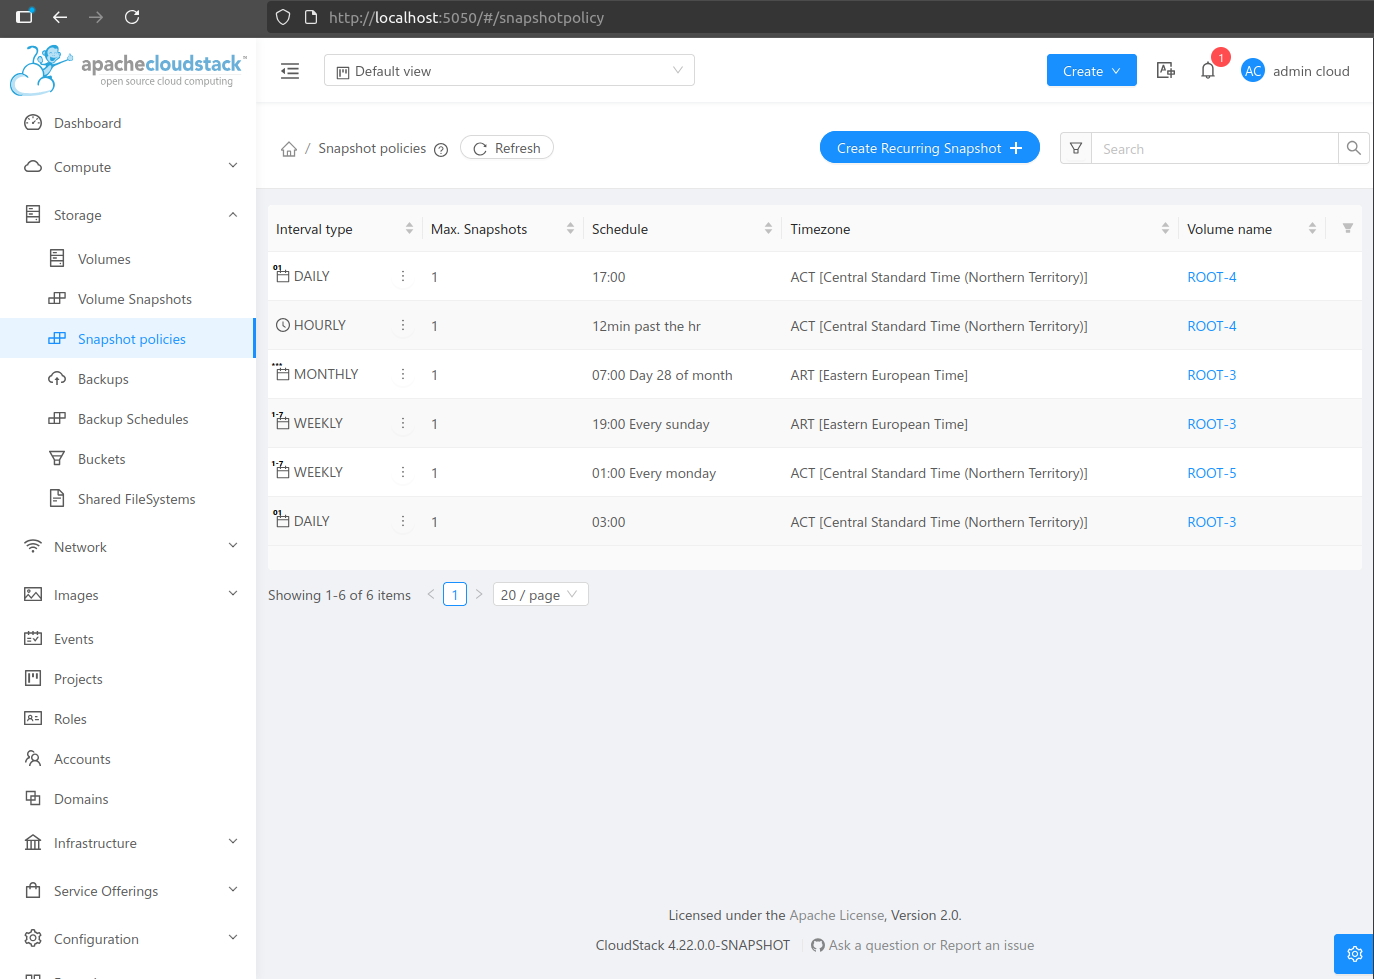
Task: Open the Snapshot policies help icon
Action: [441, 150]
